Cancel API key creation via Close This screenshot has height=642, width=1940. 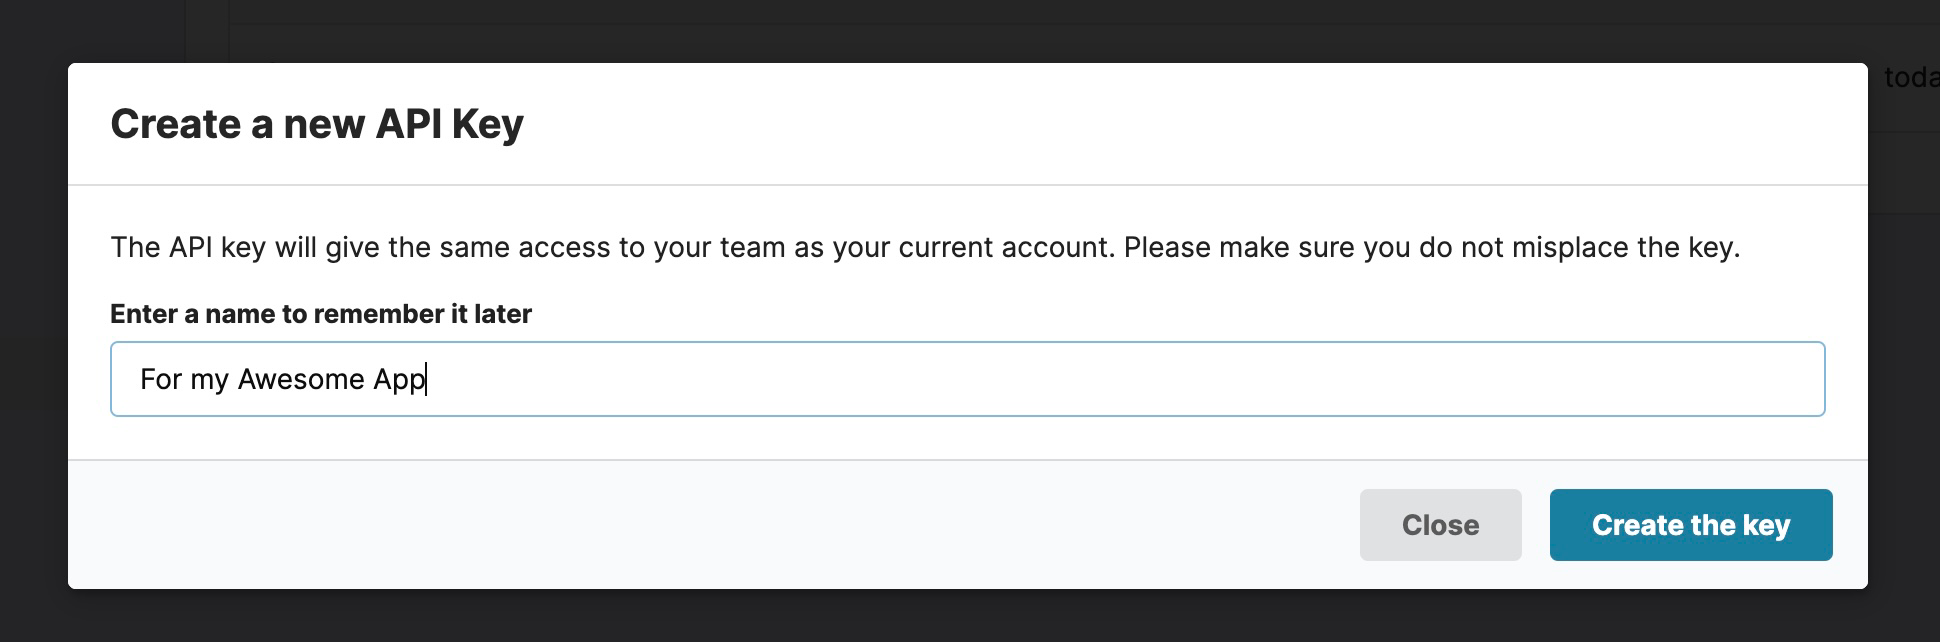tap(1439, 524)
